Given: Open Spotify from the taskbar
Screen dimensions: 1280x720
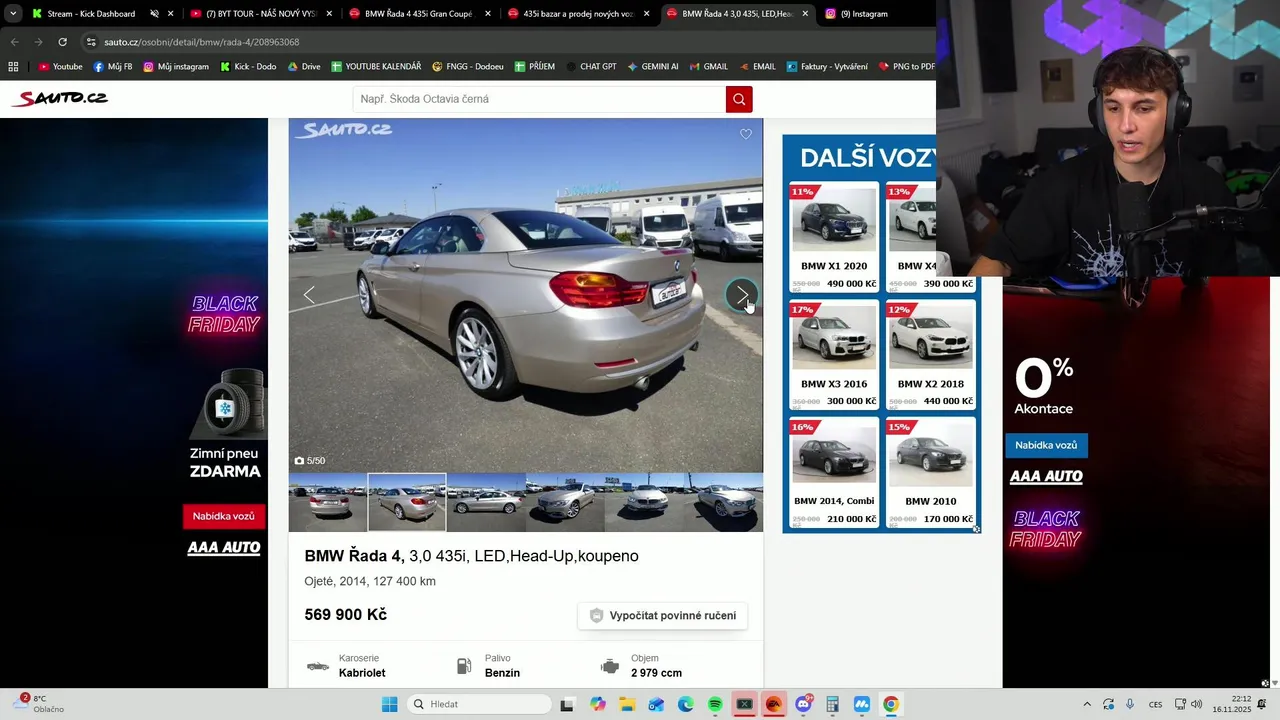Looking at the screenshot, I should click(x=715, y=704).
